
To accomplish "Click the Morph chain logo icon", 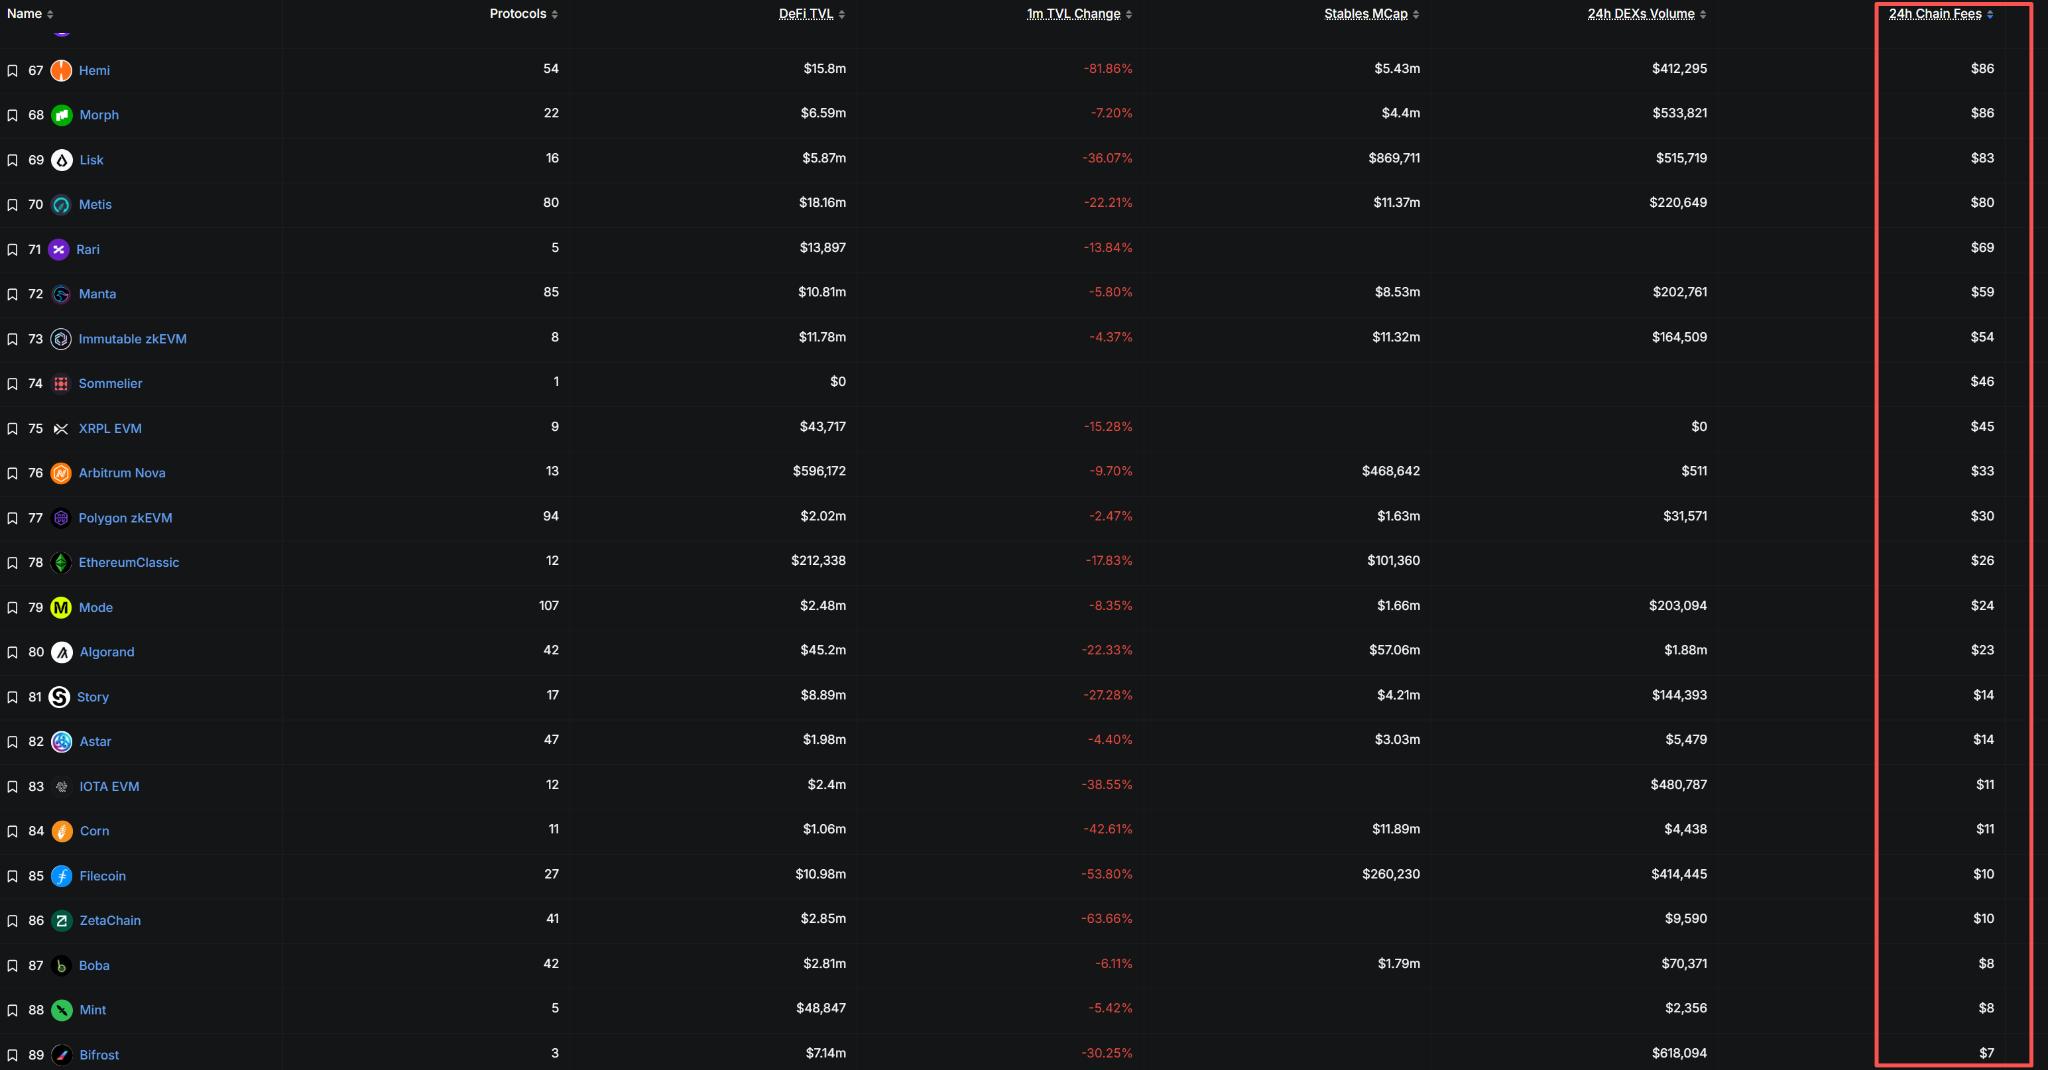I will (x=61, y=115).
